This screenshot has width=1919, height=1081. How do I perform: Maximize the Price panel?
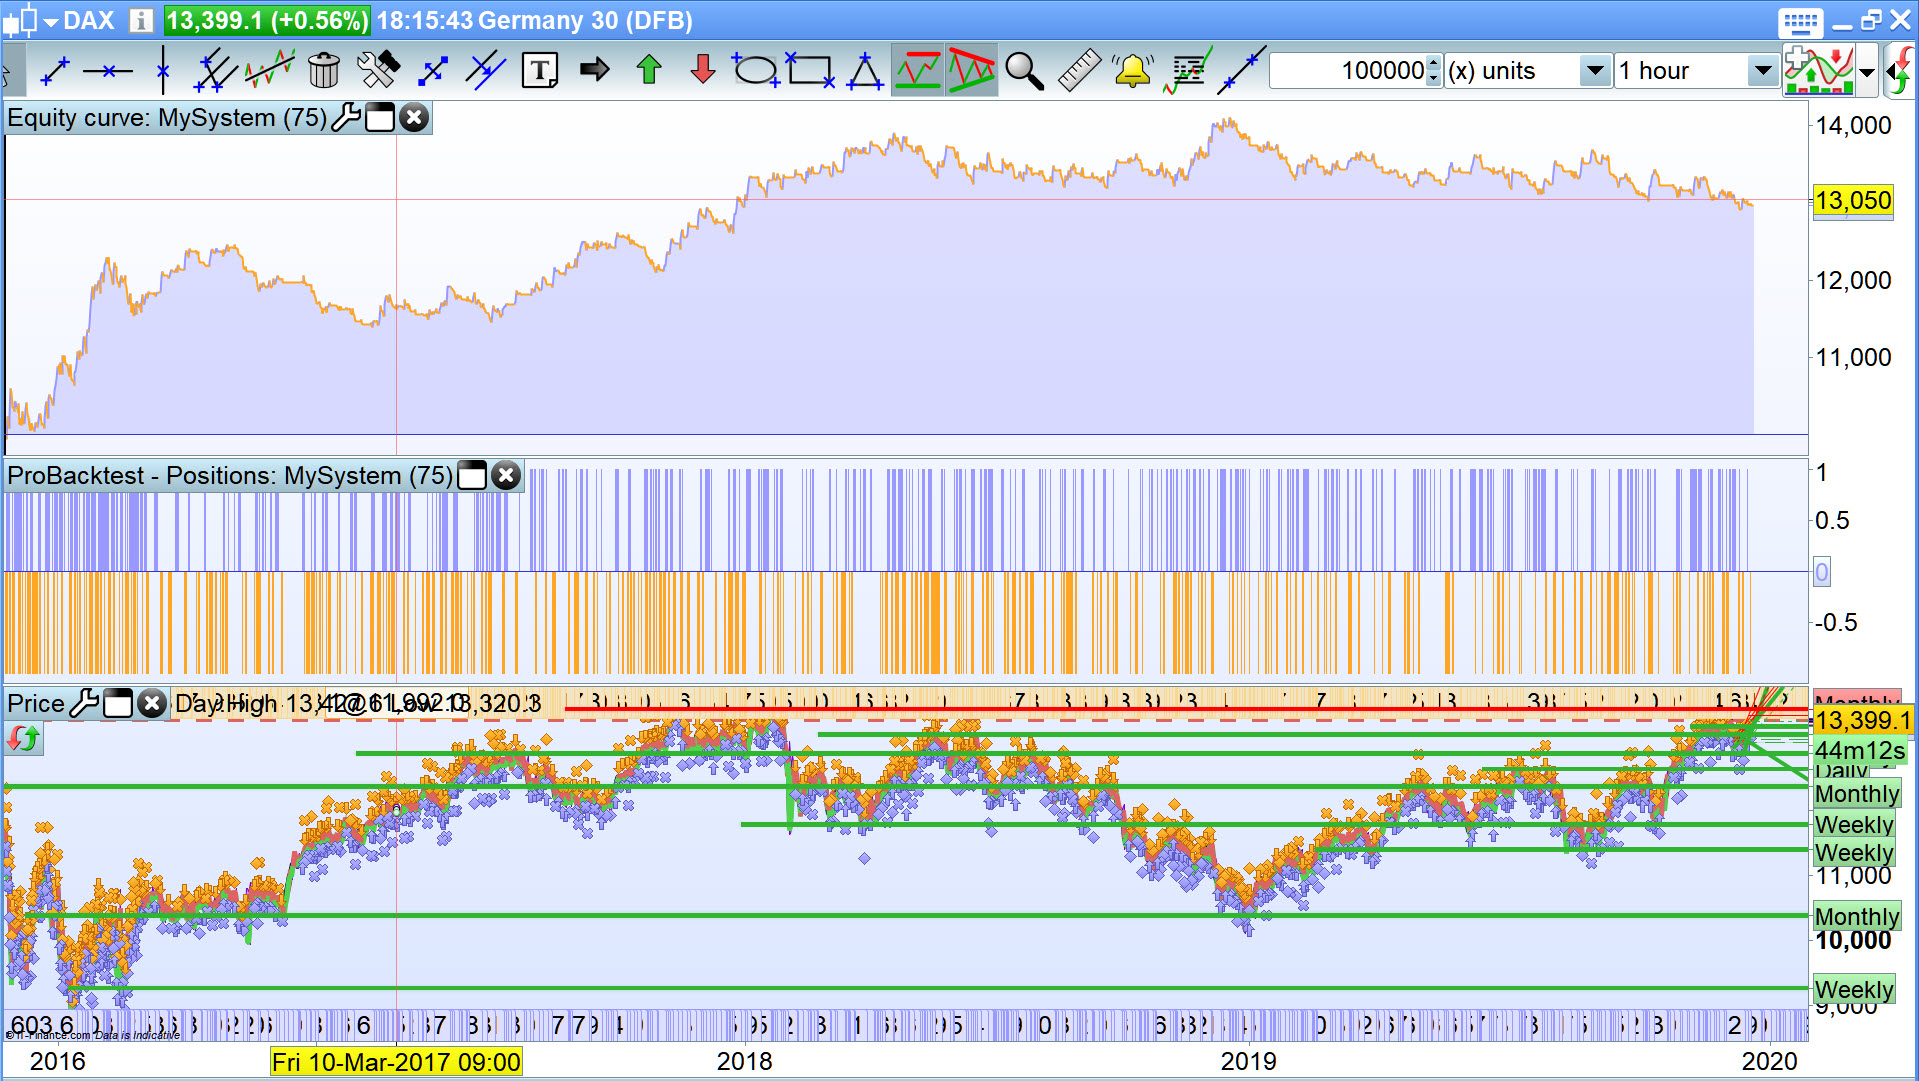pos(118,703)
